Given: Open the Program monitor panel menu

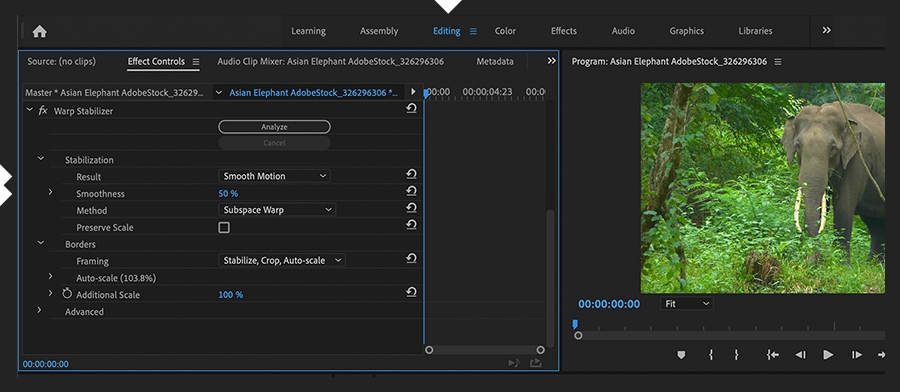Looking at the screenshot, I should coord(778,61).
